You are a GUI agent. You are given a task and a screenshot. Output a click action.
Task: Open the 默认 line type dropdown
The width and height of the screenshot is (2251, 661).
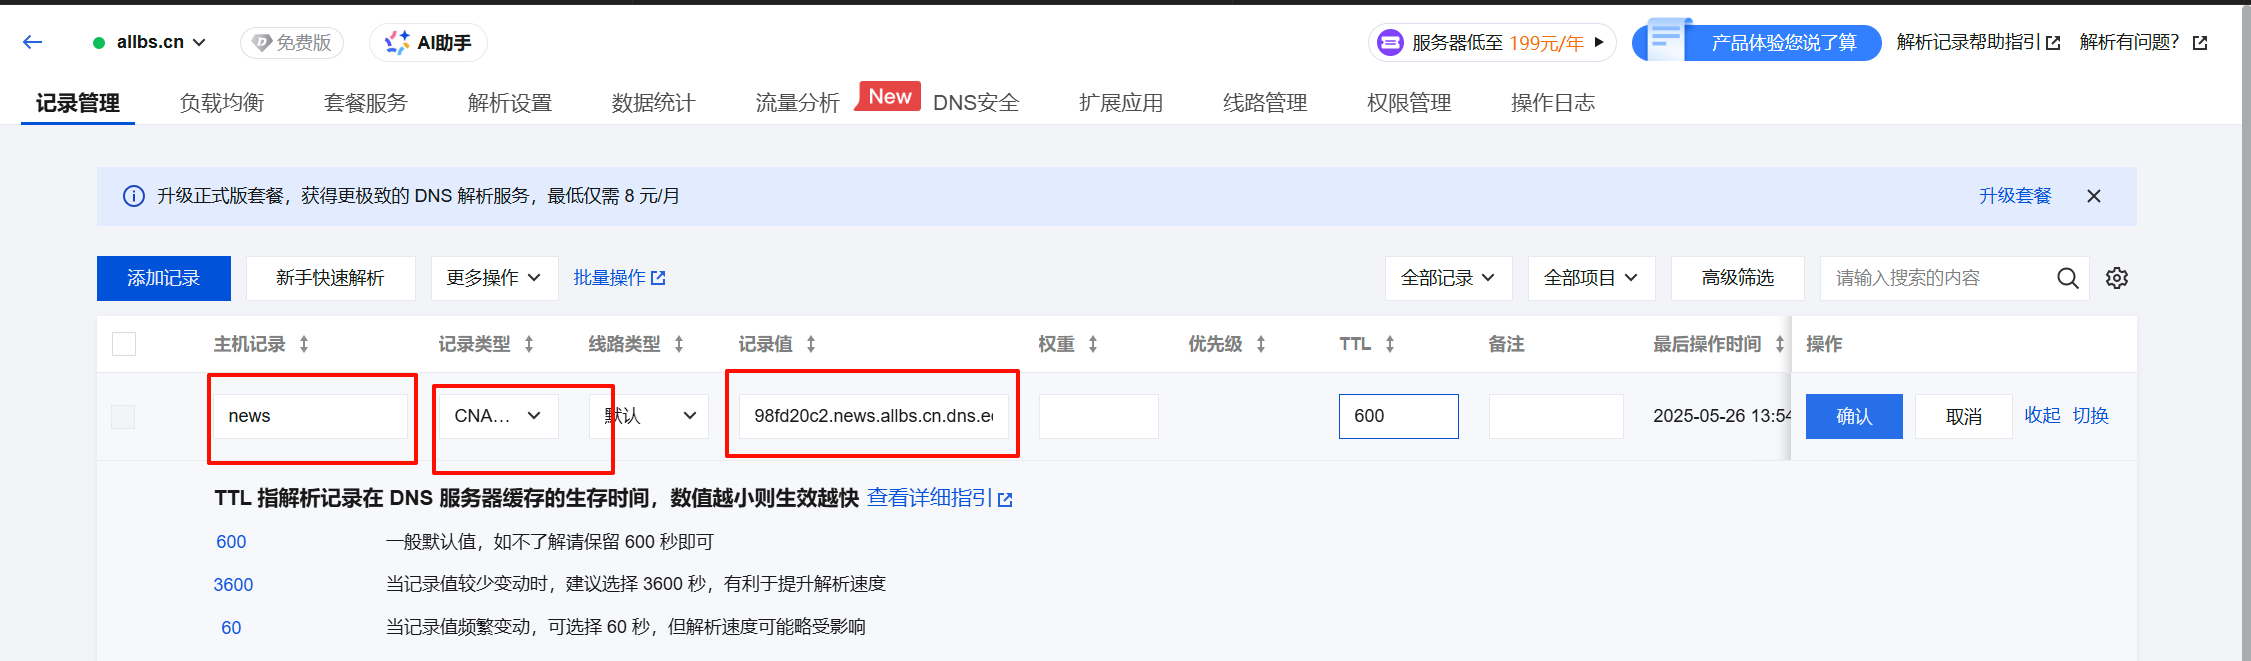[x=649, y=416]
